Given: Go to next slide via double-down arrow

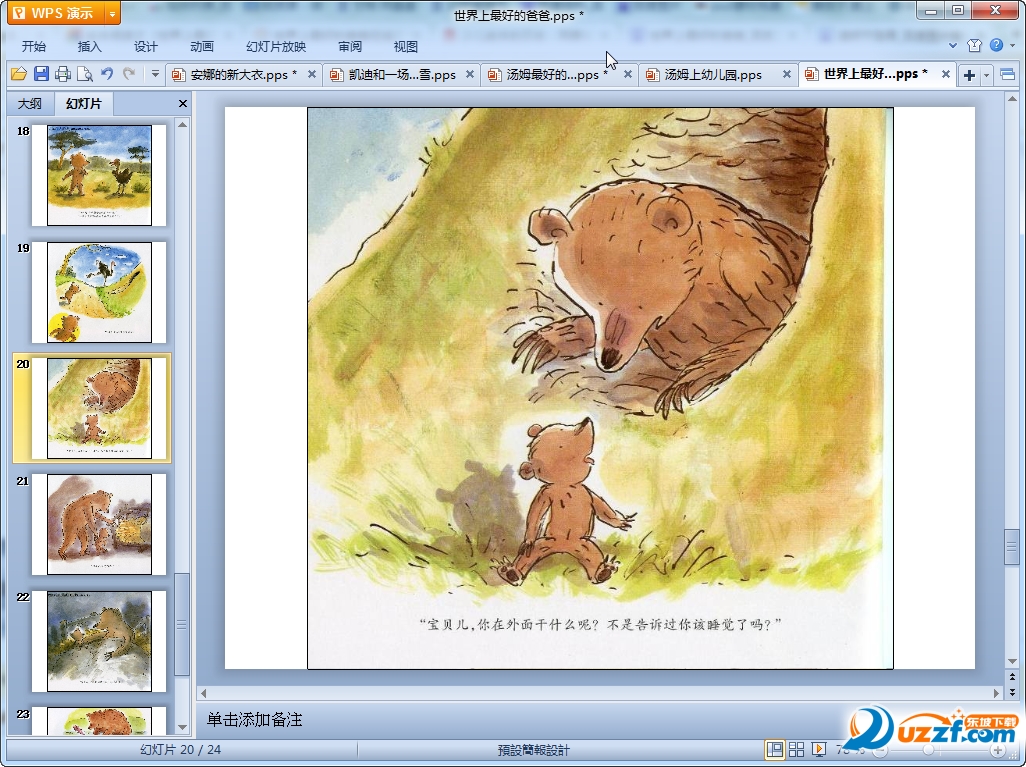Looking at the screenshot, I should pos(1012,691).
